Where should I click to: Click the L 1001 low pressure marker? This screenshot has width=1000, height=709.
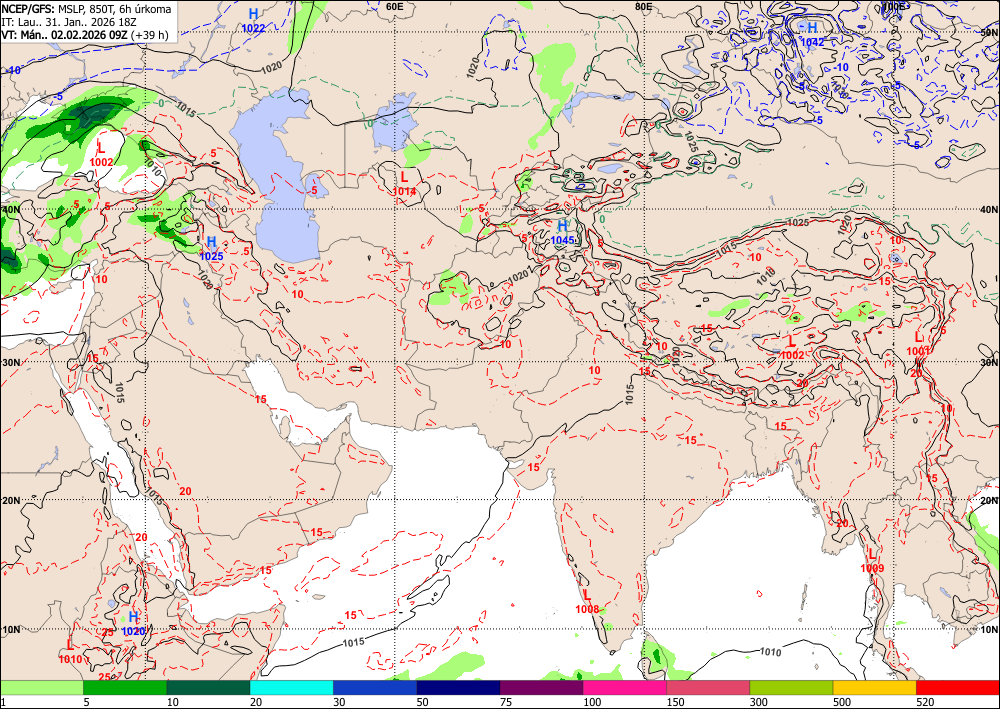point(918,343)
